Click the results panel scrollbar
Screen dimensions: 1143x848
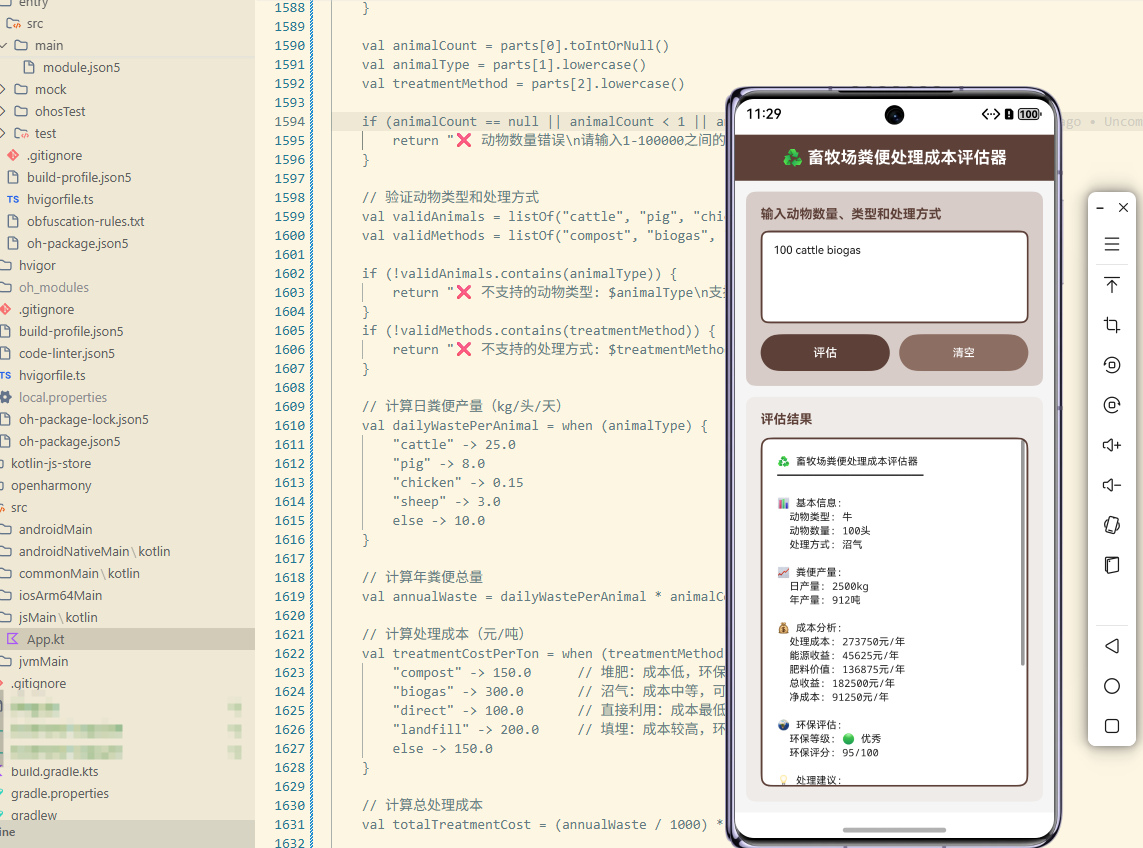(x=1023, y=554)
